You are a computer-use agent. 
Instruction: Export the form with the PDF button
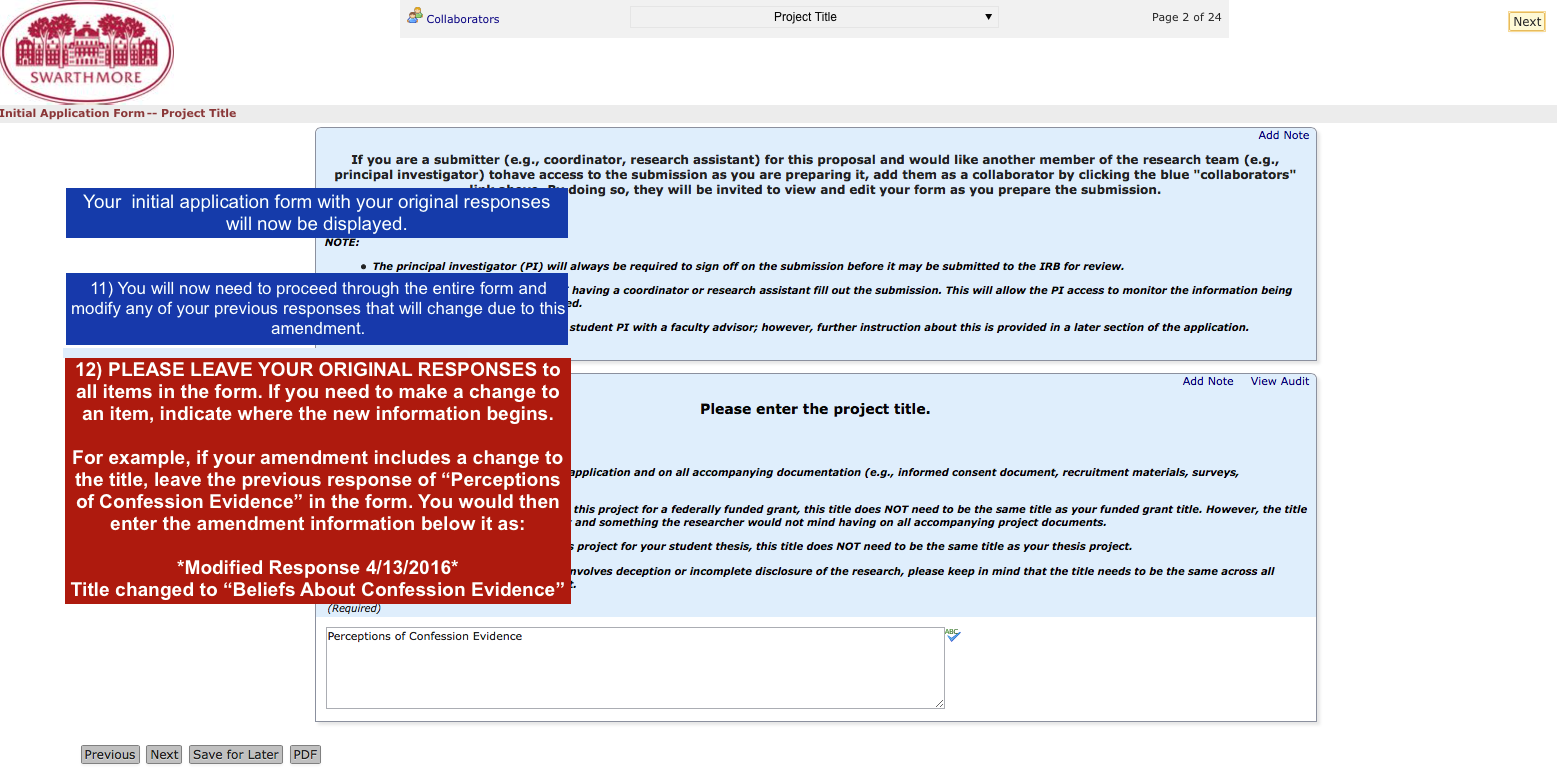(x=305, y=755)
